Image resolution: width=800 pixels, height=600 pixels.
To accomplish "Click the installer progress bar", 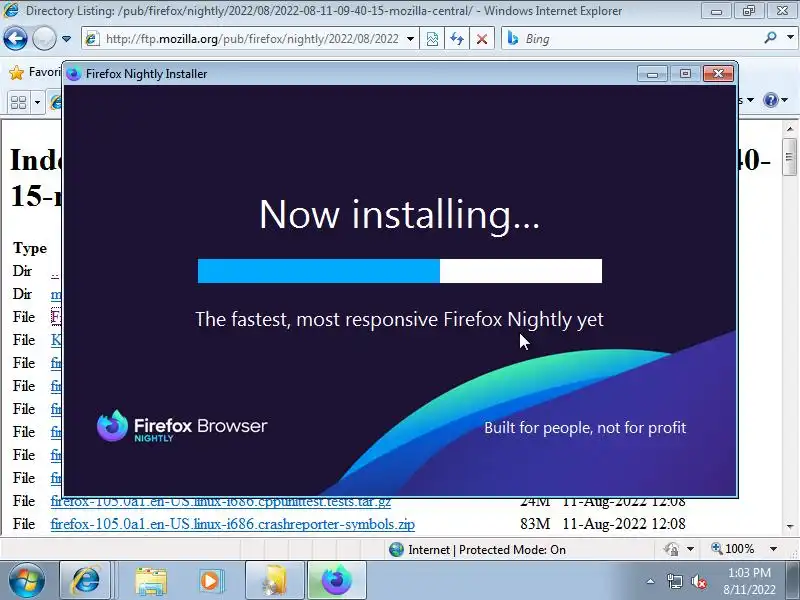I will pyautogui.click(x=399, y=271).
